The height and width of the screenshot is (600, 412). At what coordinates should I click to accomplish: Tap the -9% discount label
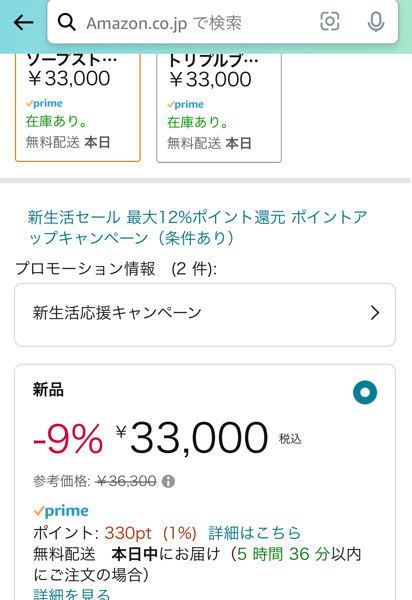68,439
